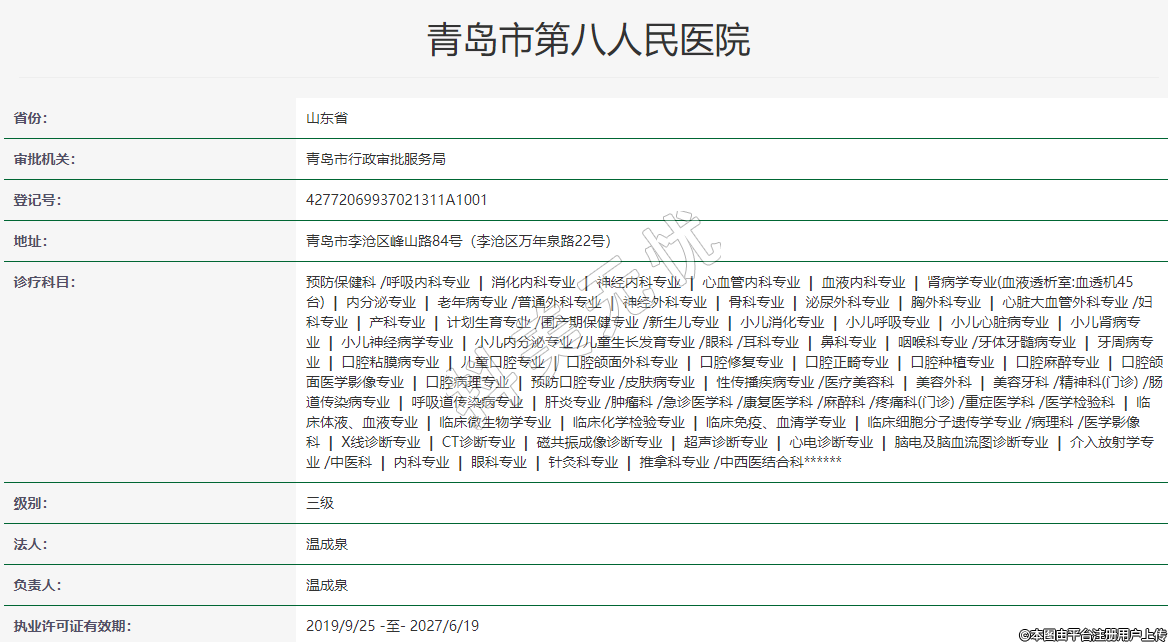
Task: Click the hospital title 青岛市第八人民医院
Action: coord(588,41)
